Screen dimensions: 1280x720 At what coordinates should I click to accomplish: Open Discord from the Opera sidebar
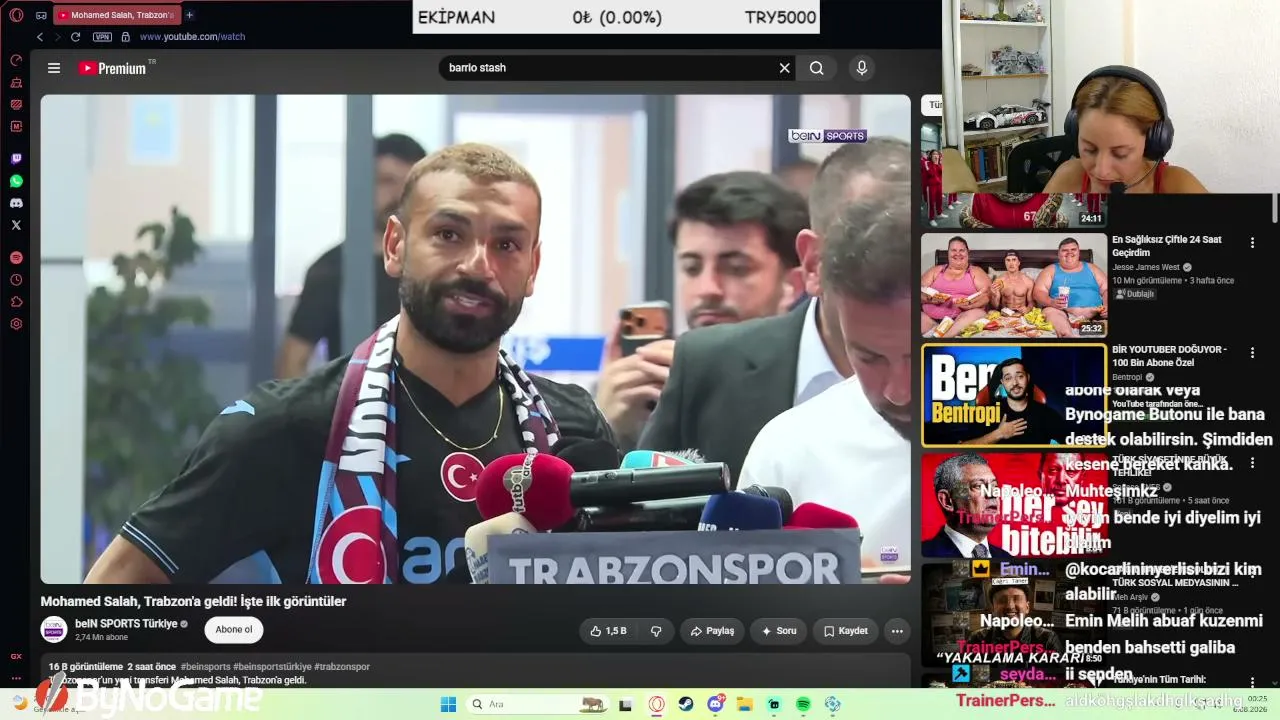tap(16, 203)
